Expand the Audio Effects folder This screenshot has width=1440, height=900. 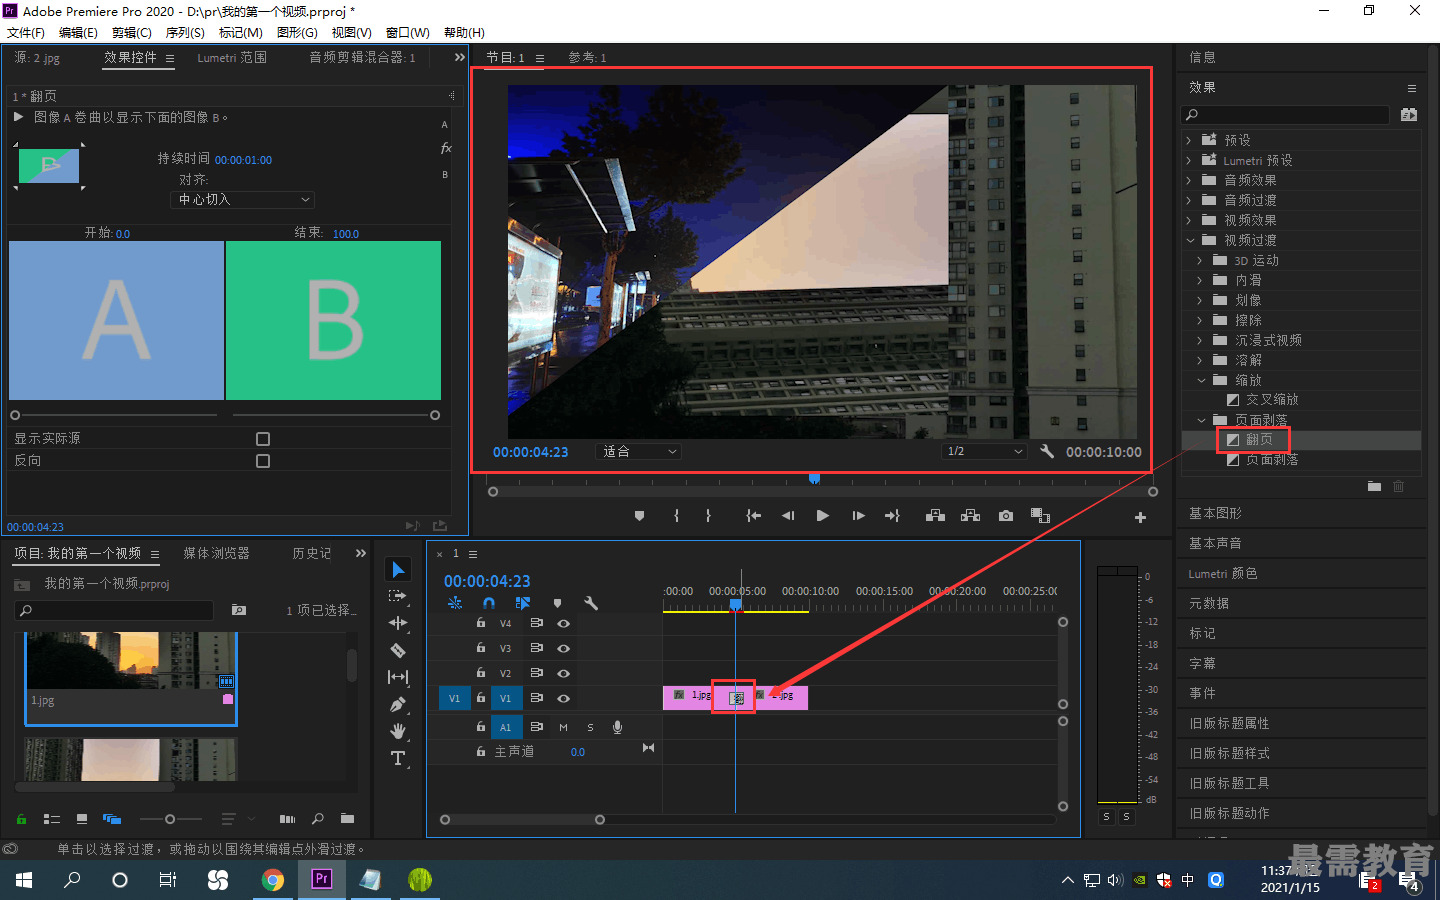tap(1189, 180)
